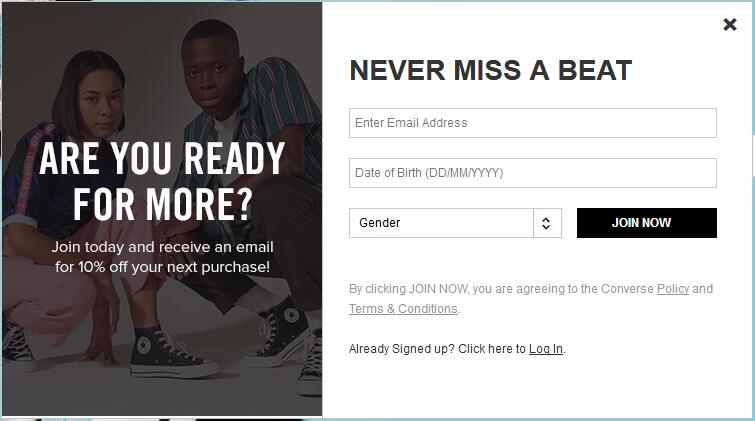
Task: Click the Gender dropdown up-down arrows
Action: click(x=546, y=223)
